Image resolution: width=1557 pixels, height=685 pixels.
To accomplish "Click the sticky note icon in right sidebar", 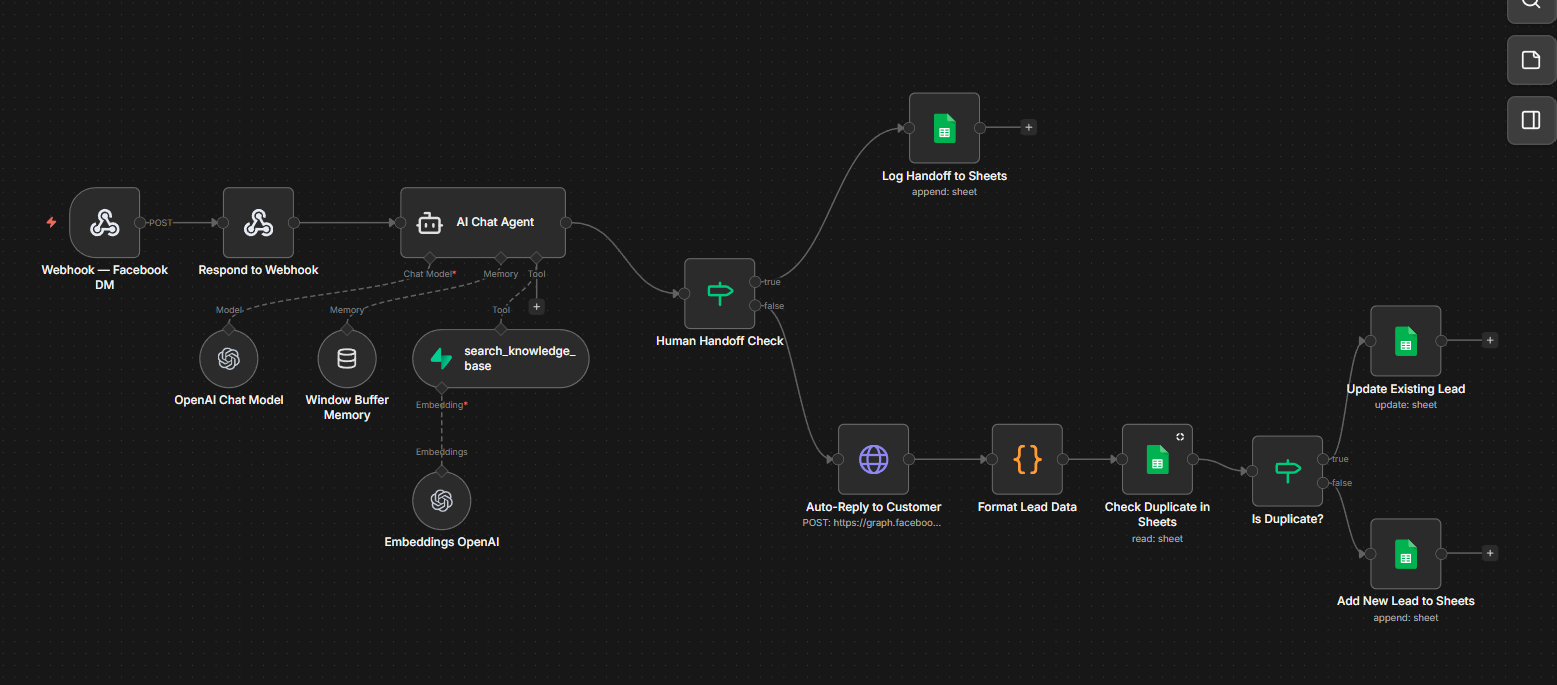I will coord(1531,60).
